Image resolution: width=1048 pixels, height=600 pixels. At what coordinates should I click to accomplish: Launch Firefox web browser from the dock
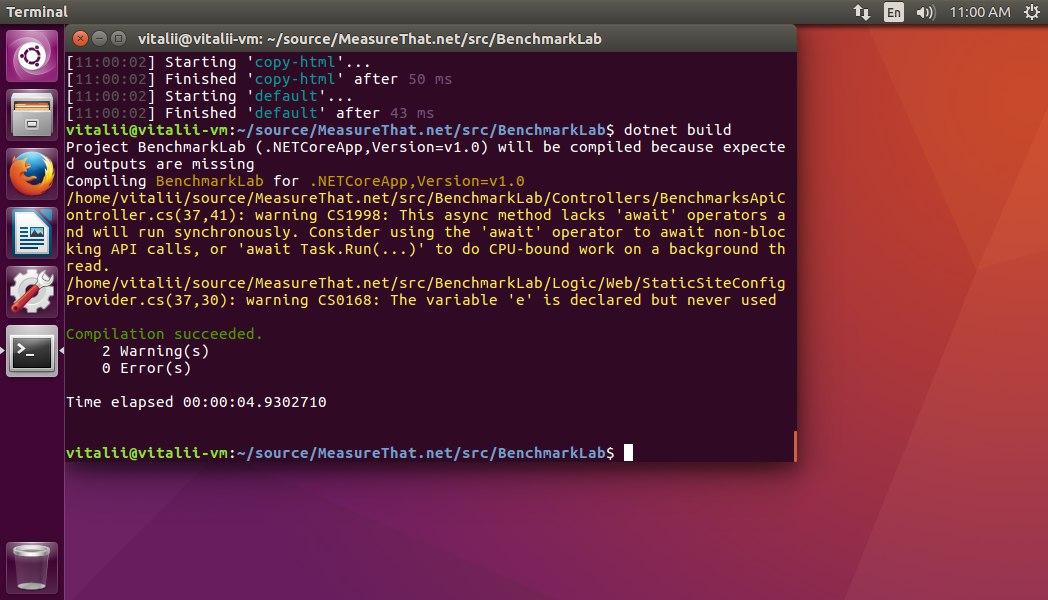(31, 174)
